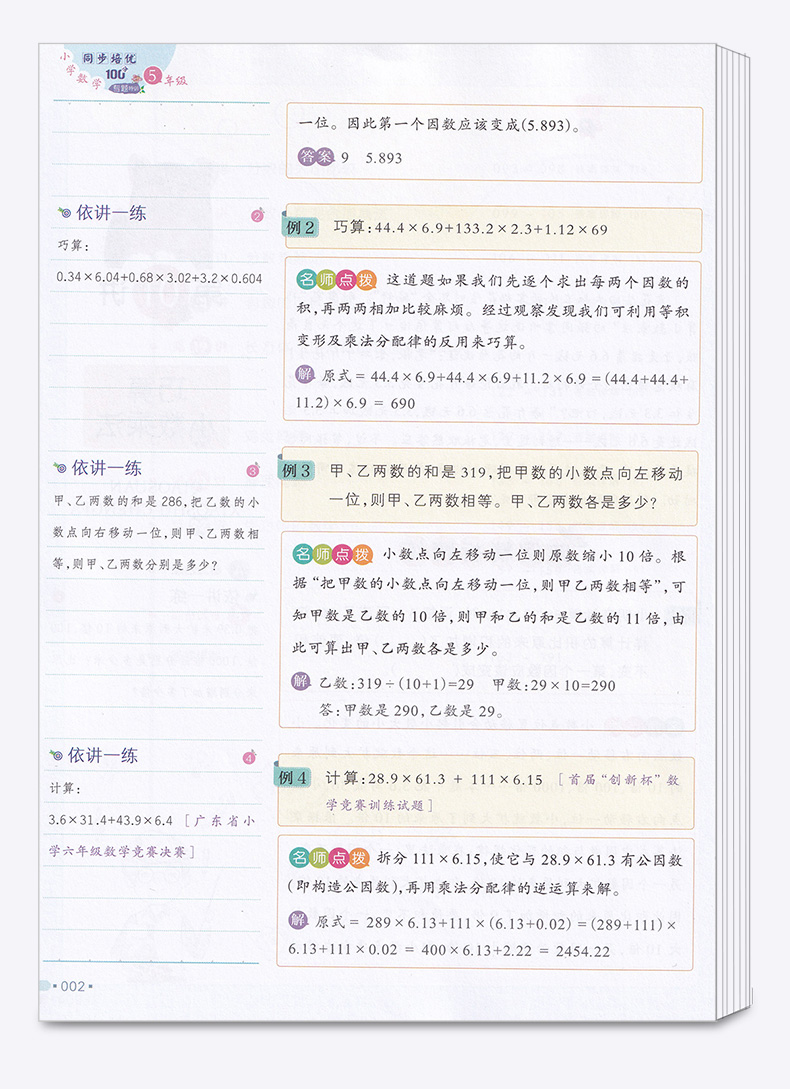This screenshot has height=1089, width=790.
Task: Click the 名师点拨 badge under 例3
Action: [333, 554]
